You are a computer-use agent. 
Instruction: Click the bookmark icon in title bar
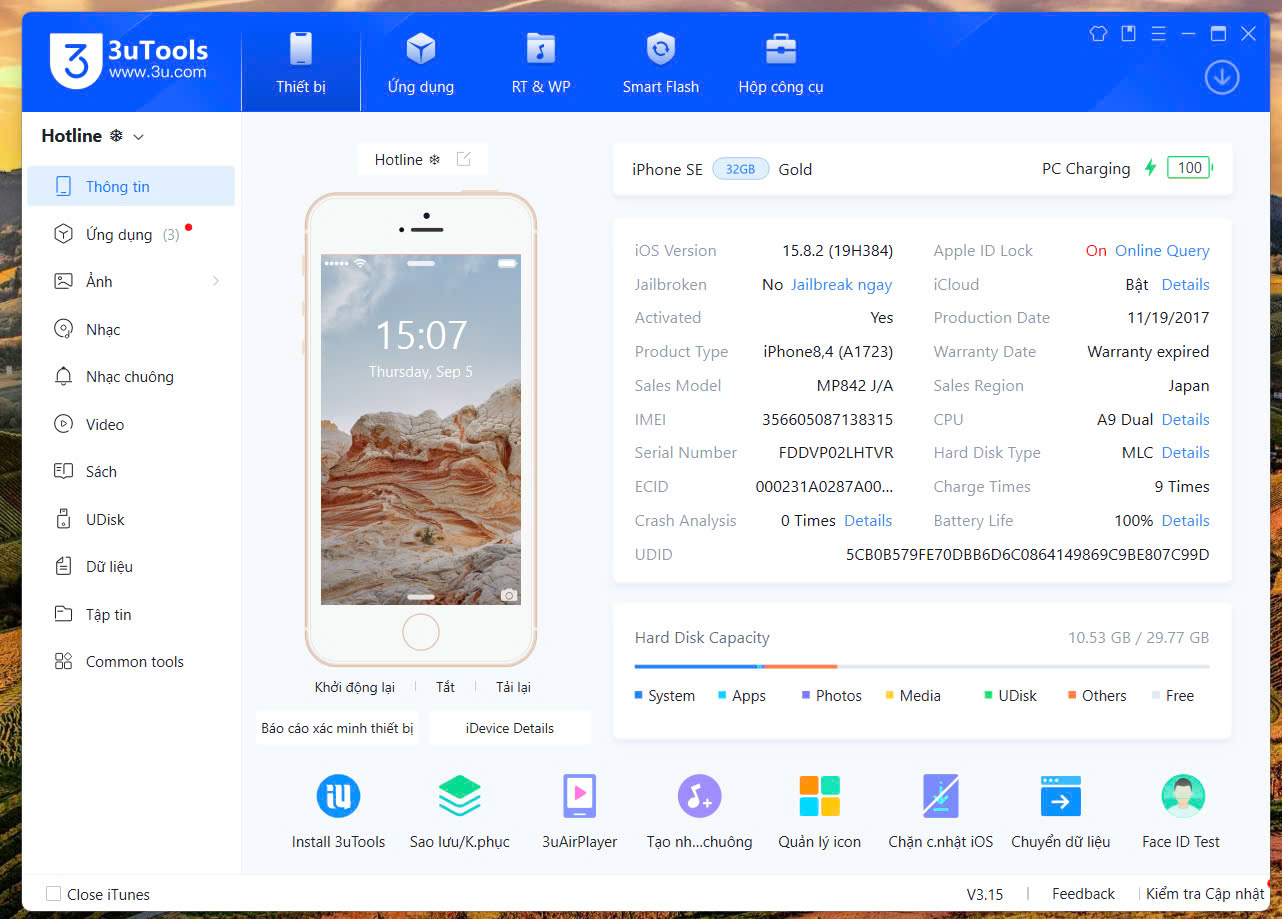[1128, 33]
